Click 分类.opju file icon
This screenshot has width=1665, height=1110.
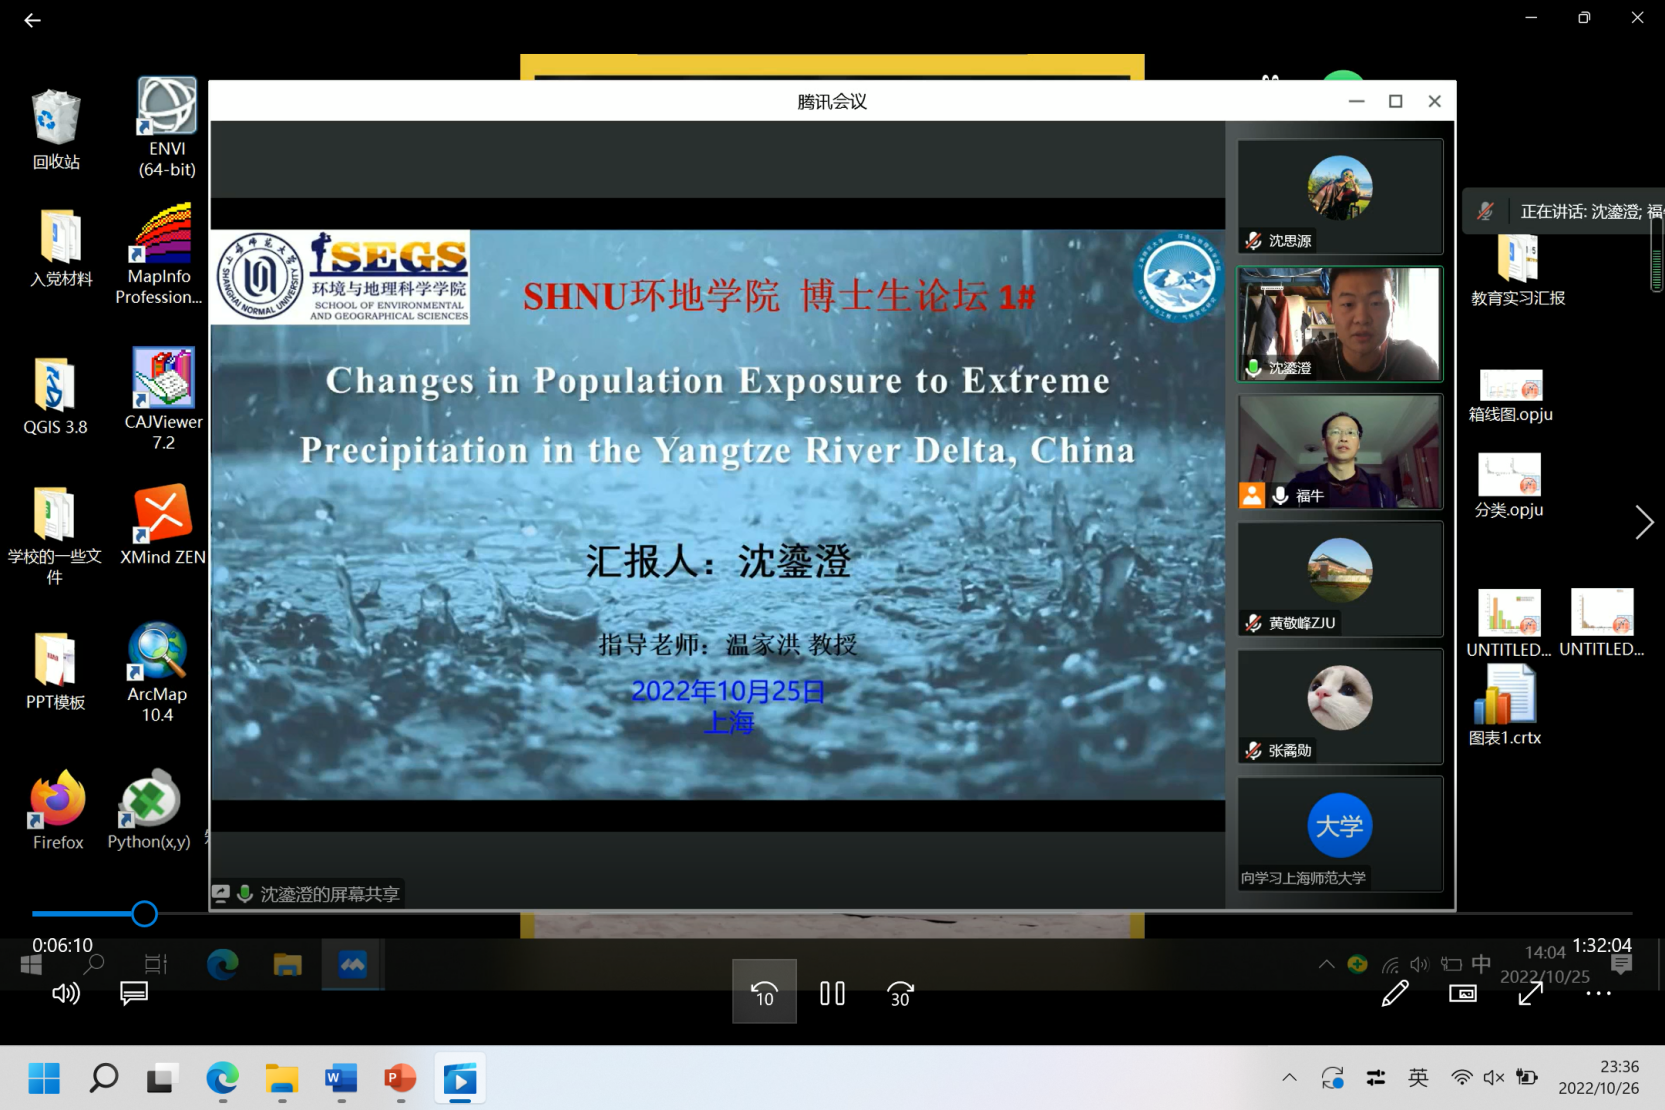tap(1509, 486)
